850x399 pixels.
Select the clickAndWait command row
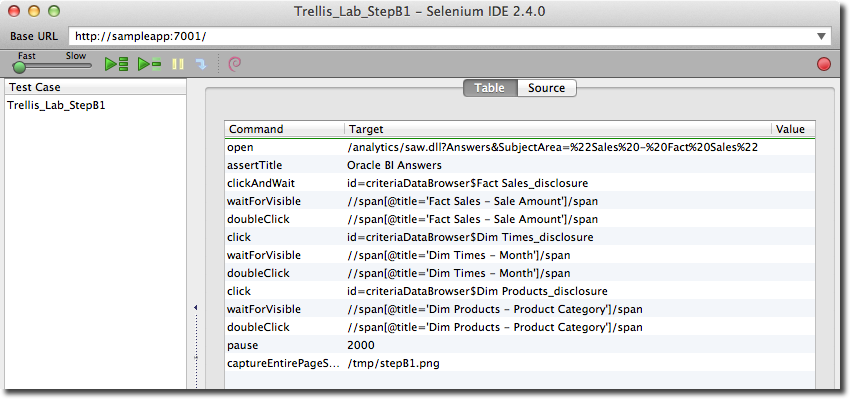(520, 183)
